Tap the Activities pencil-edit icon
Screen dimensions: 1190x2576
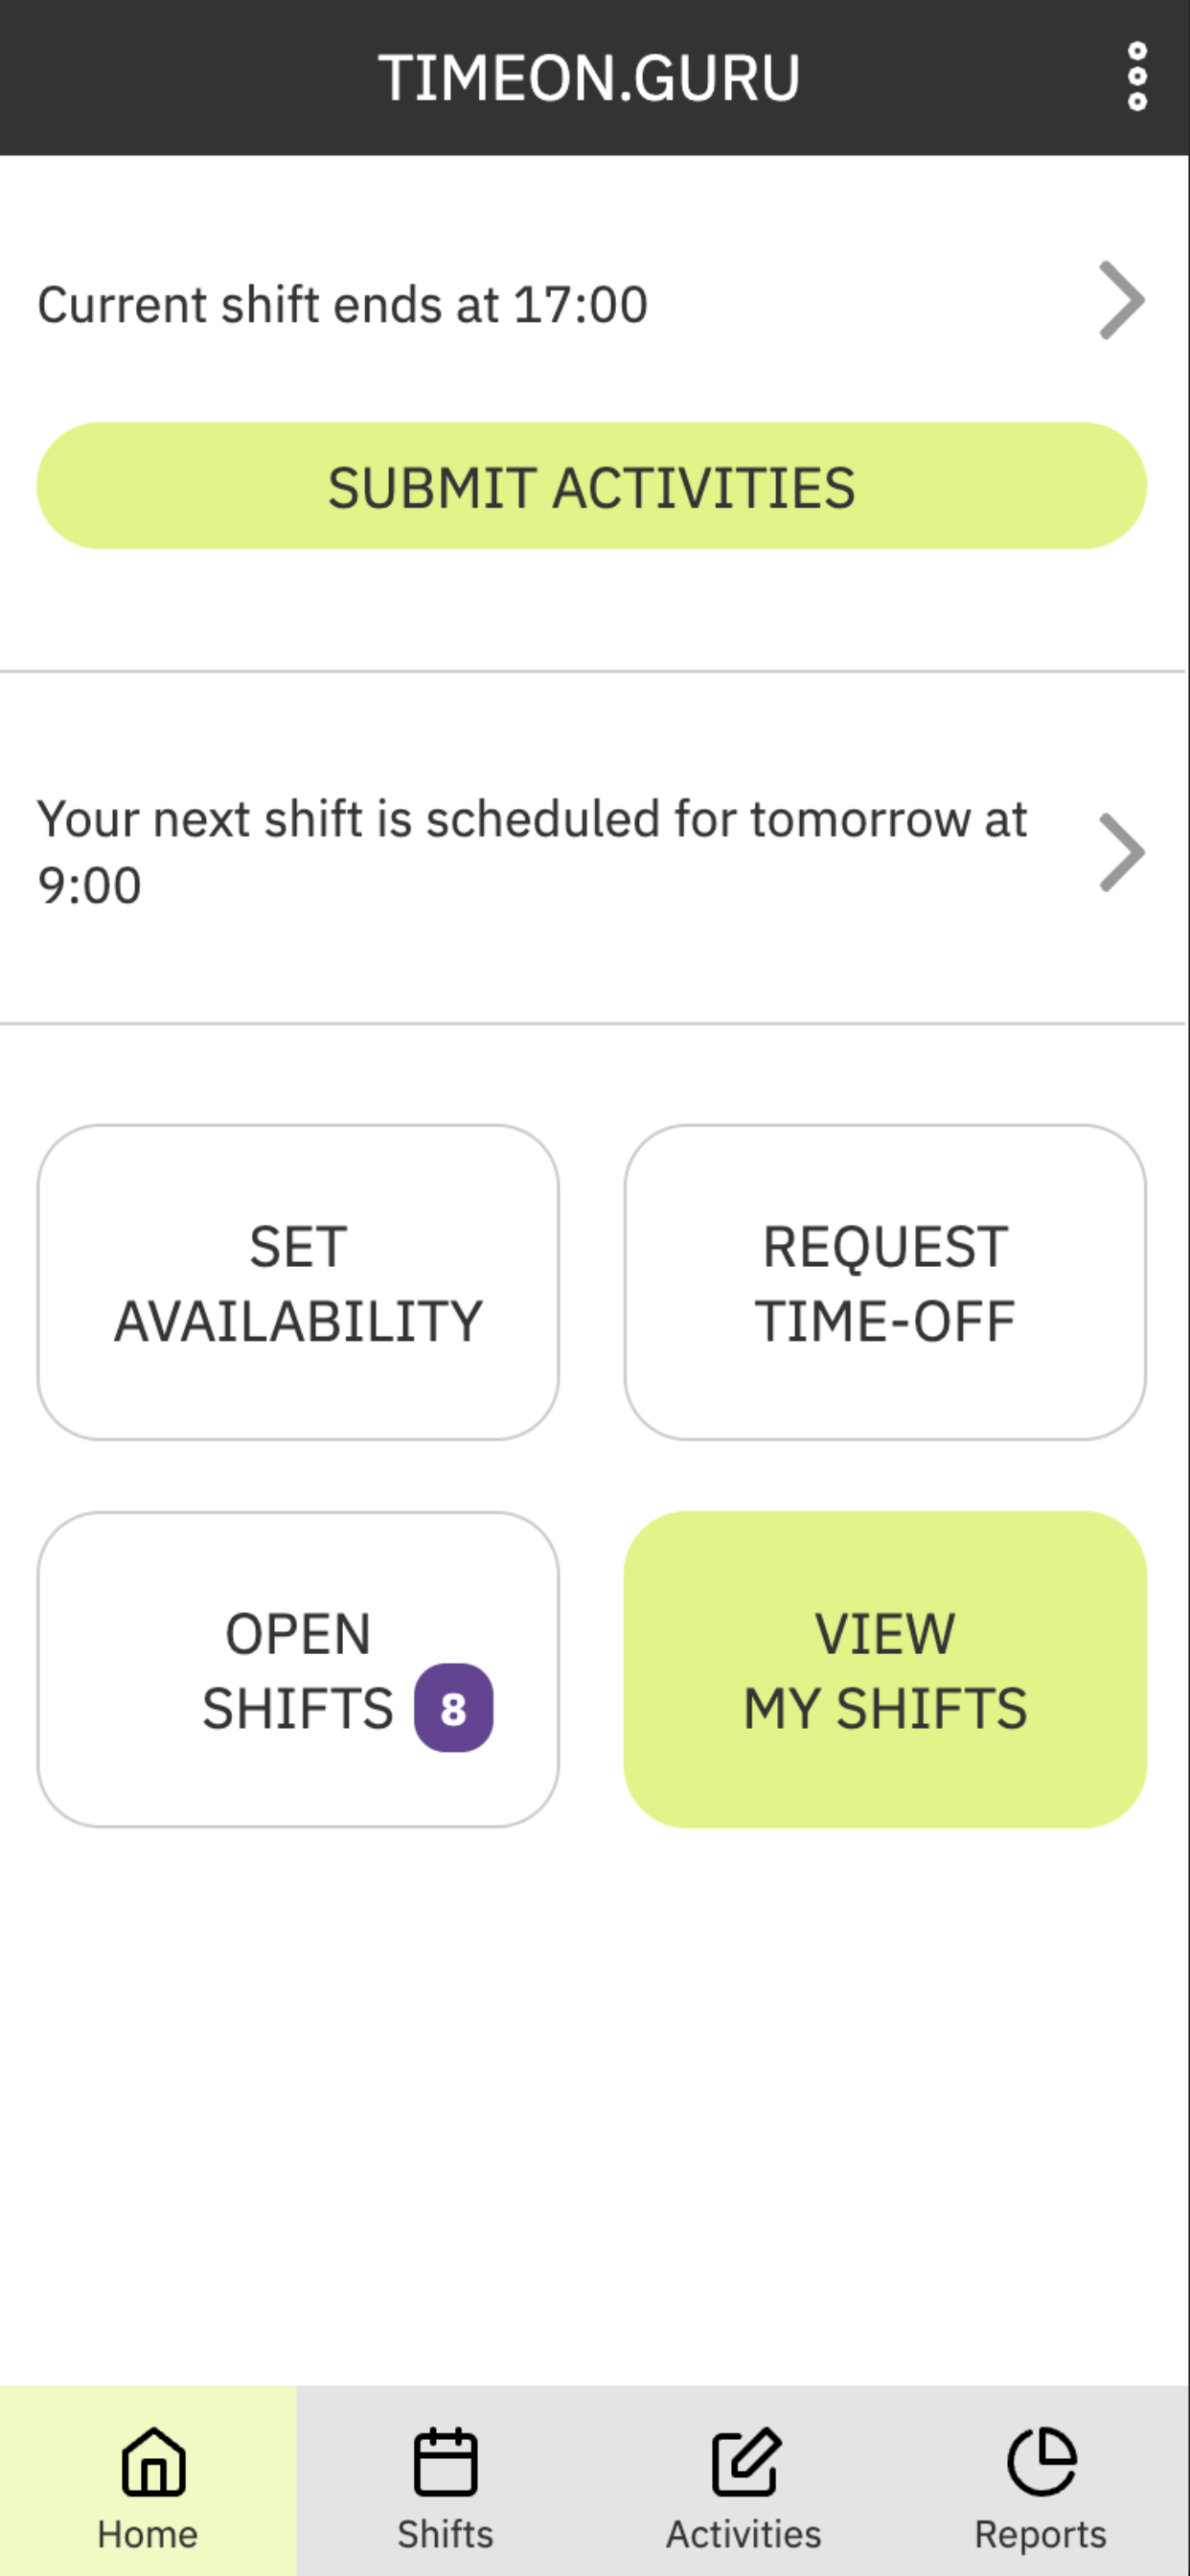[745, 2461]
